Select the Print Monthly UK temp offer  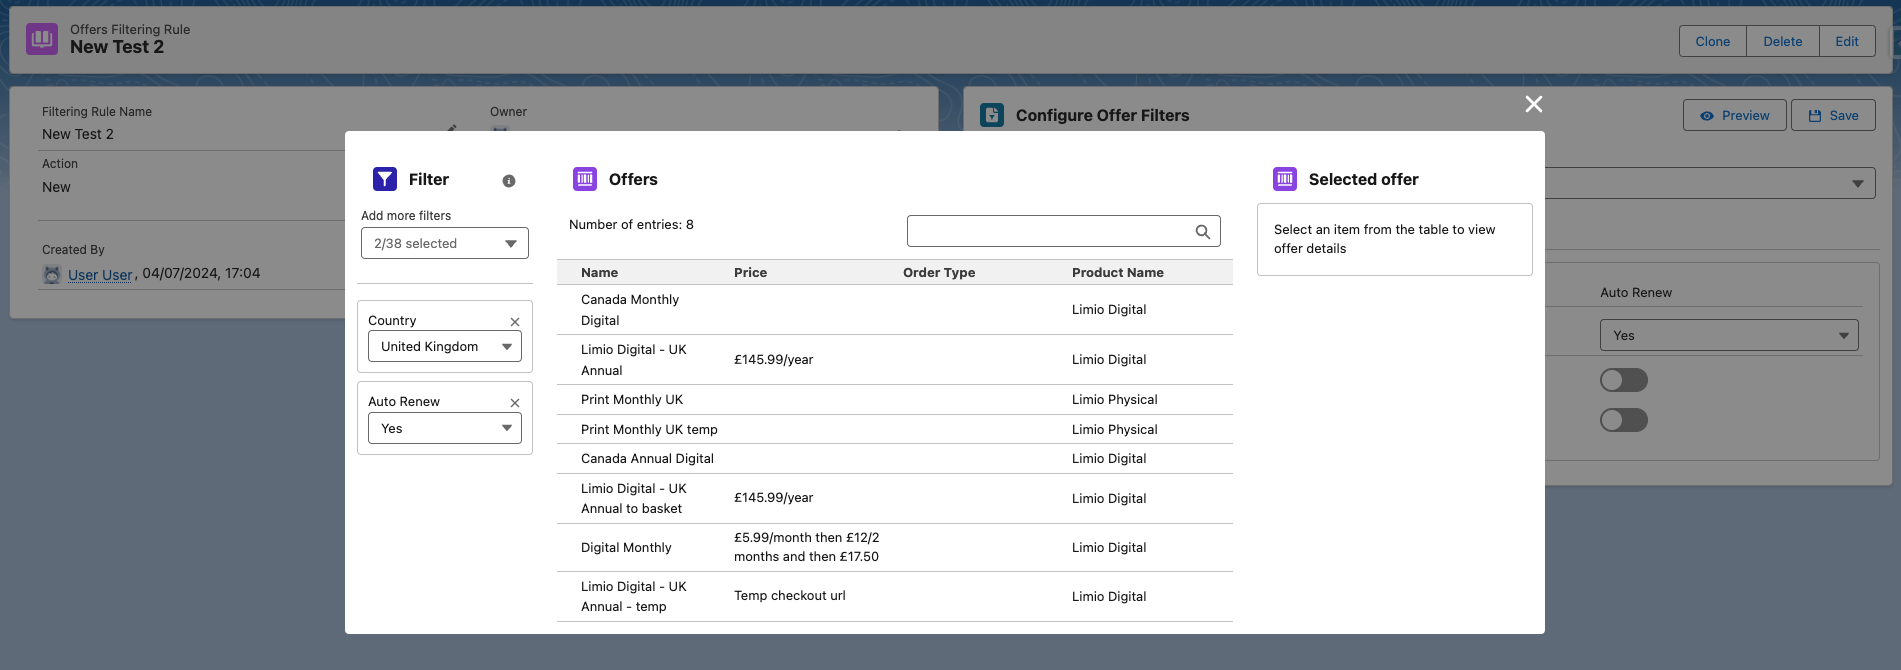tap(895, 429)
